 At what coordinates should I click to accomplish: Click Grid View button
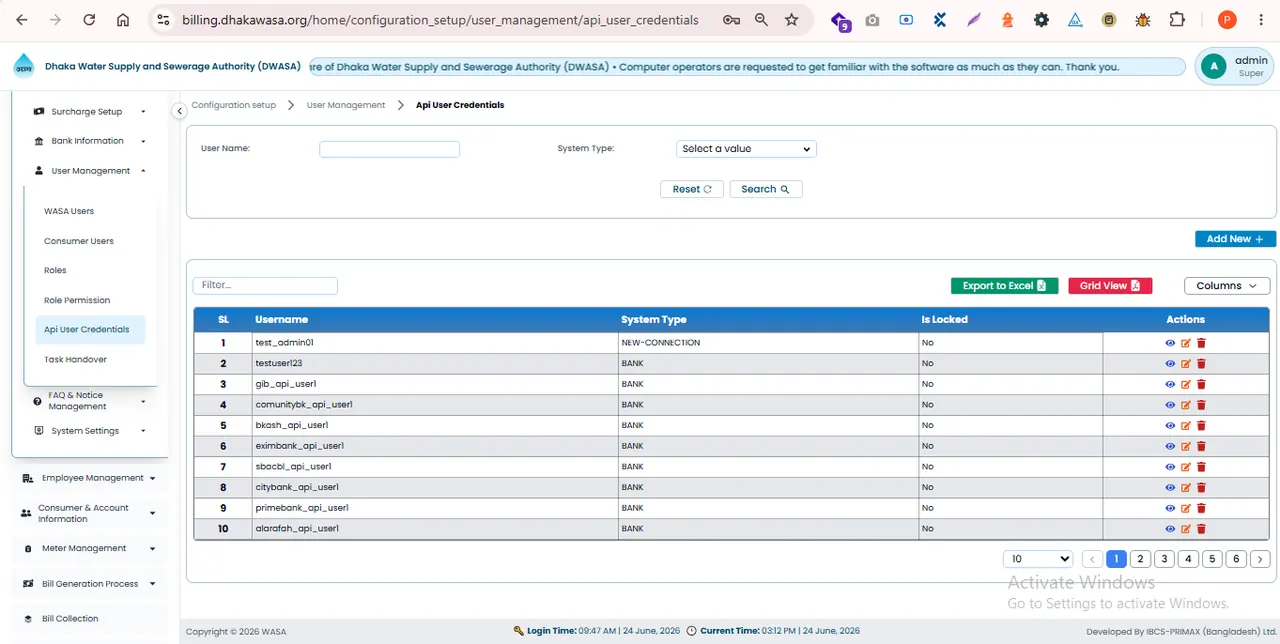pyautogui.click(x=1110, y=286)
